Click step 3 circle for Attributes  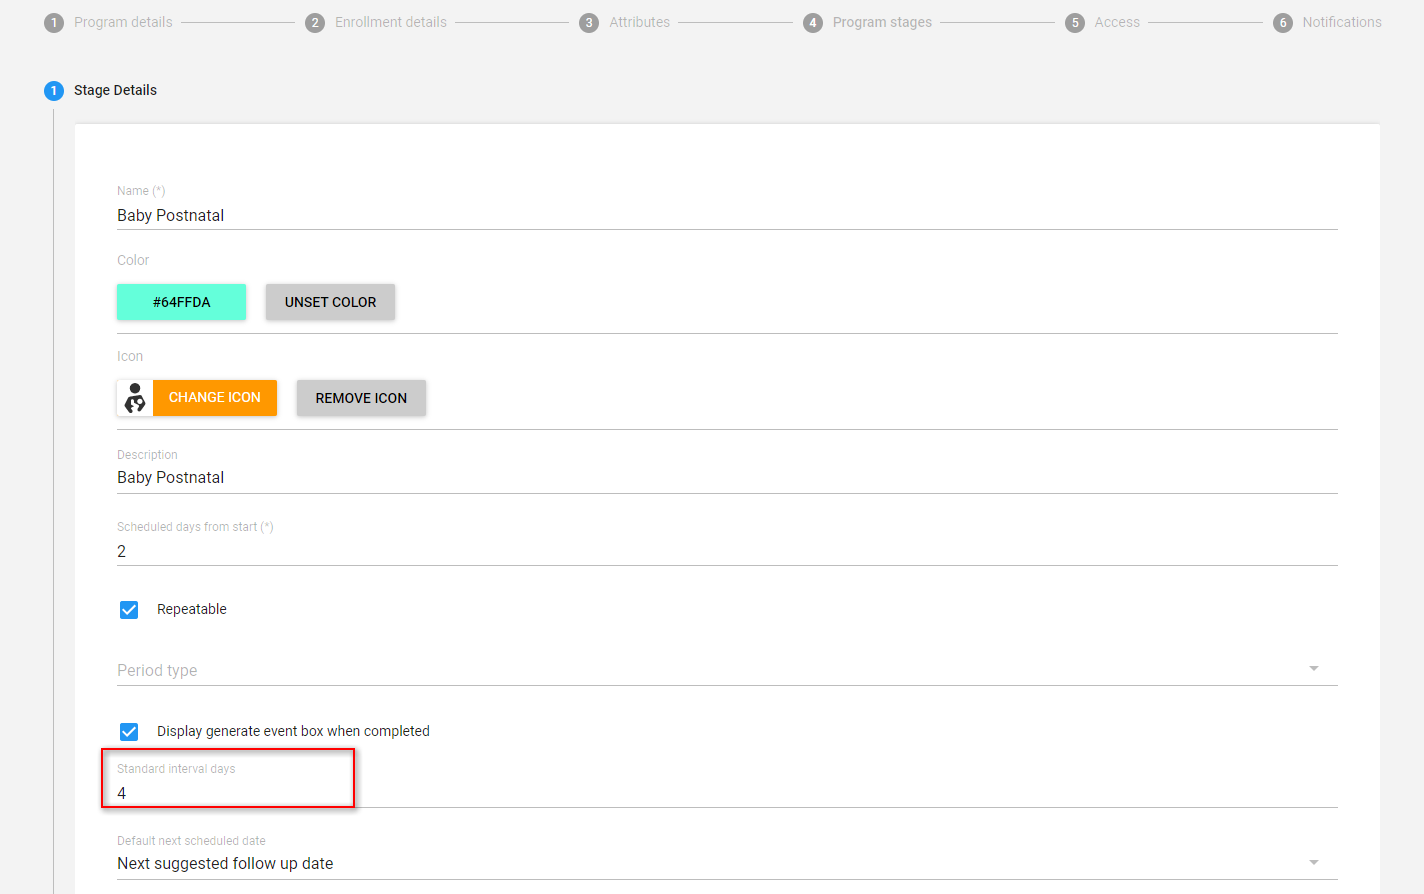tap(589, 23)
